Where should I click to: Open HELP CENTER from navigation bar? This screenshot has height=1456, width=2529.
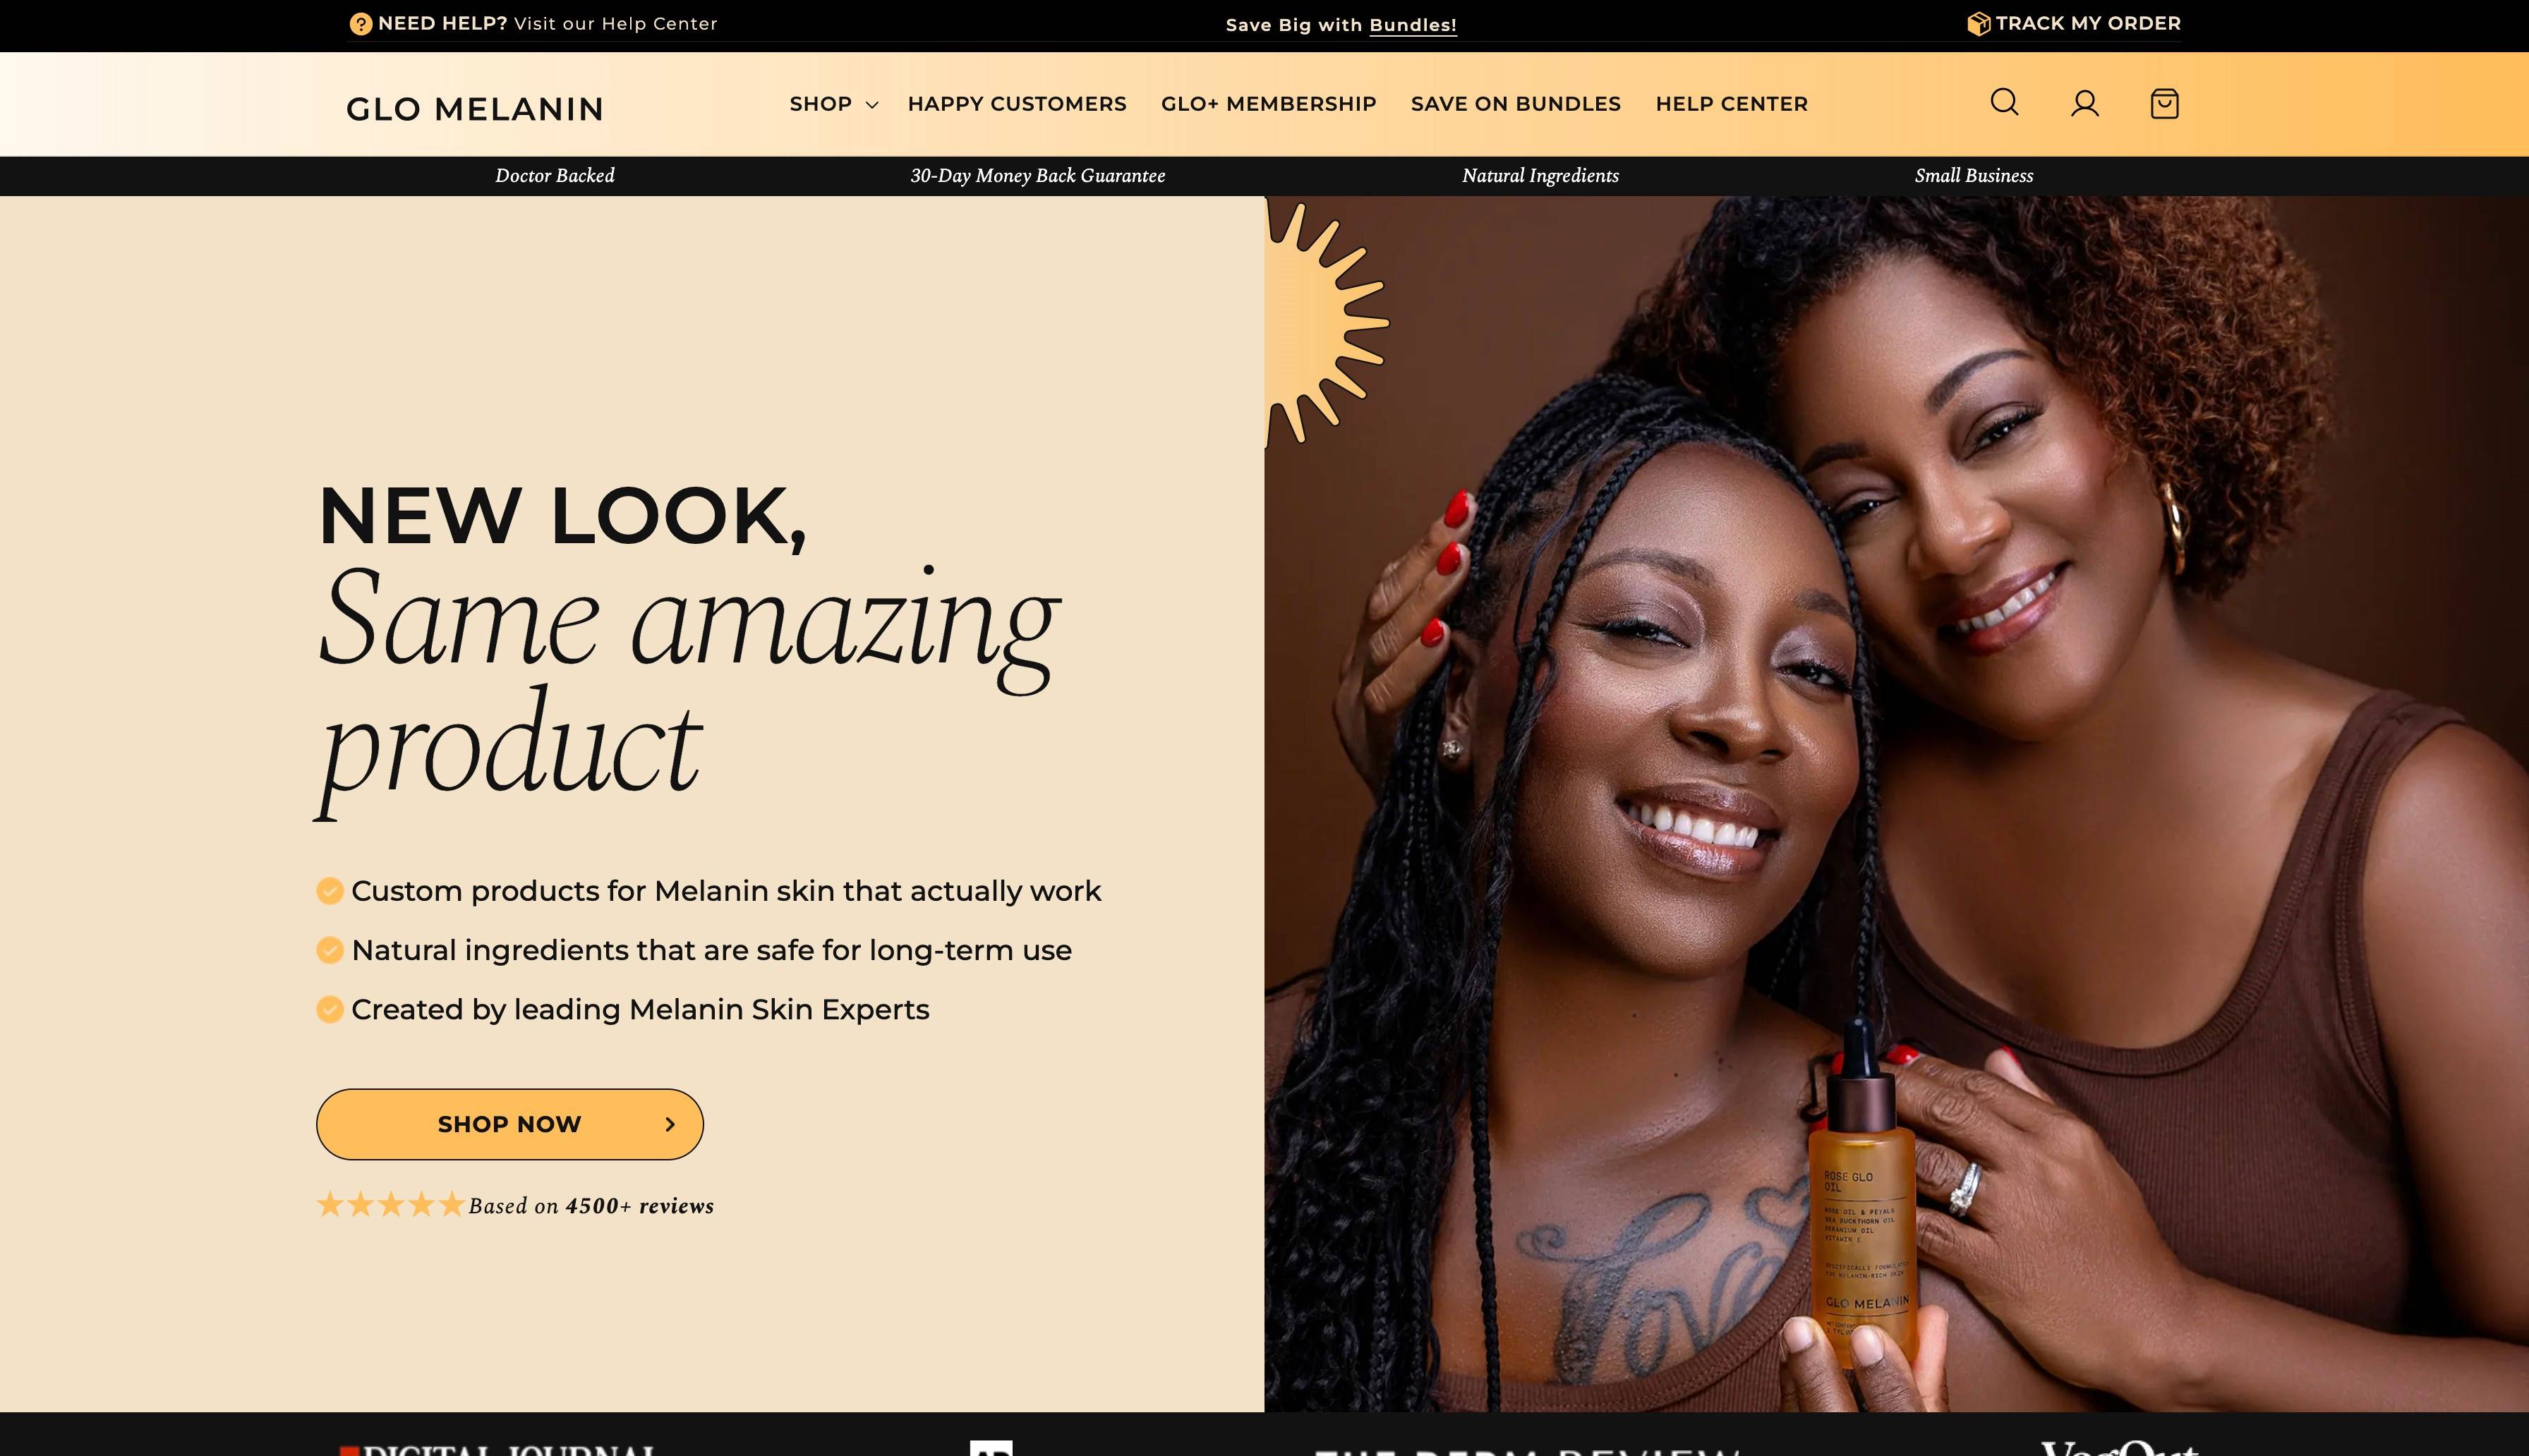tap(1731, 104)
